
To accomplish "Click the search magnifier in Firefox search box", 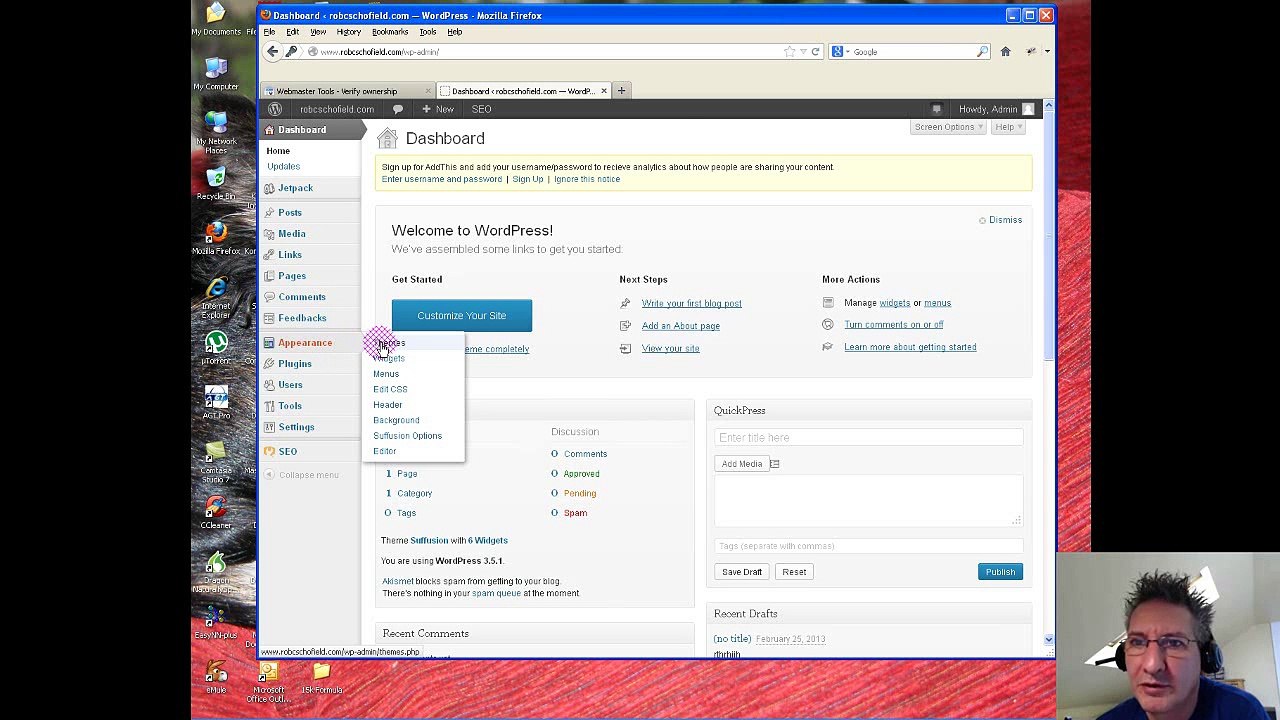I will [x=982, y=51].
